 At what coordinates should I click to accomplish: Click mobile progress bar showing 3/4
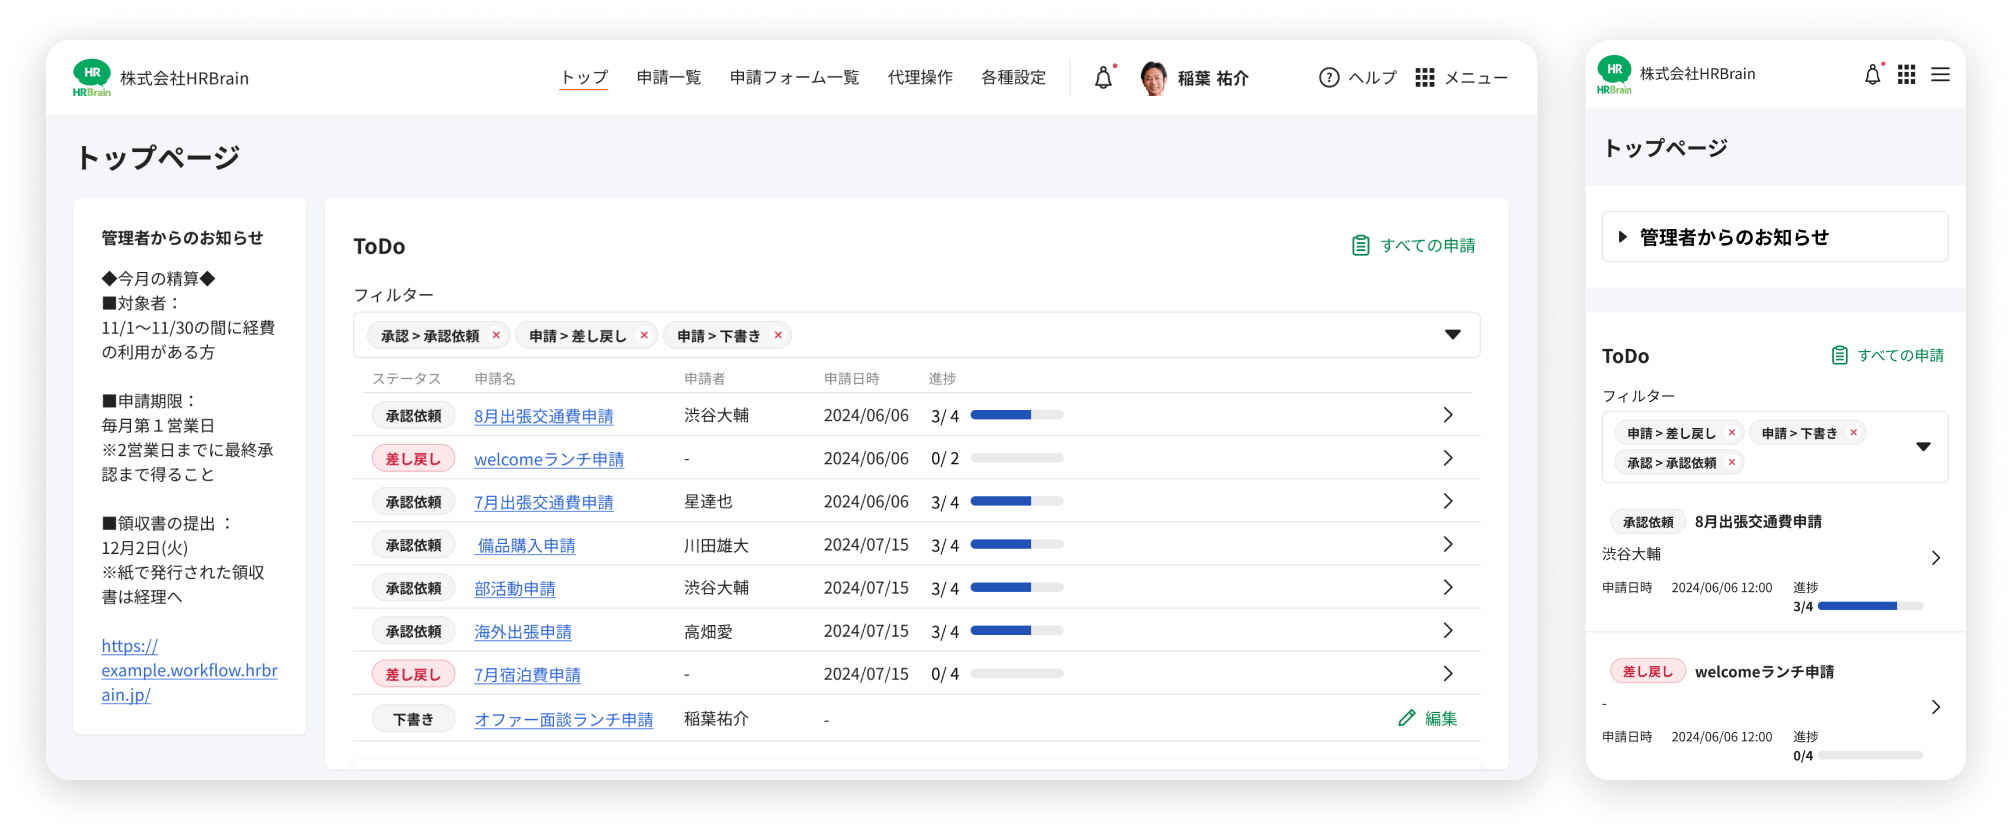click(1870, 606)
